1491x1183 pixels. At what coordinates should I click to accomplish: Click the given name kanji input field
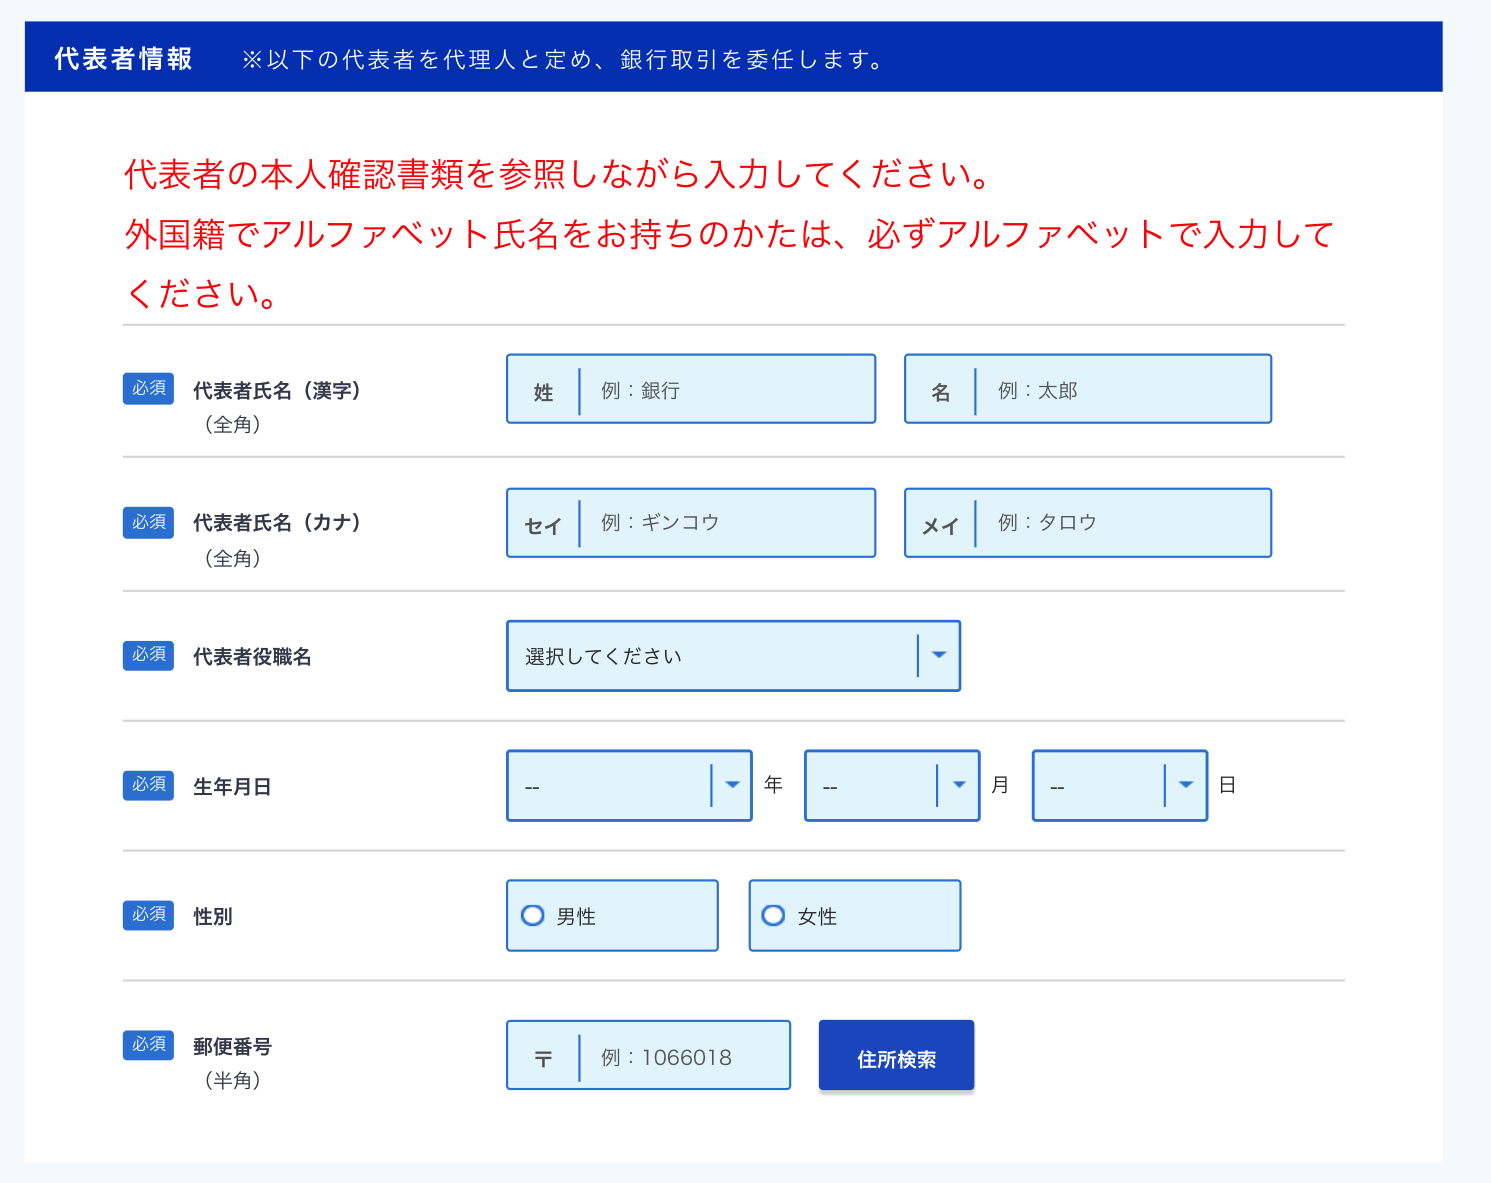pyautogui.click(x=1121, y=390)
